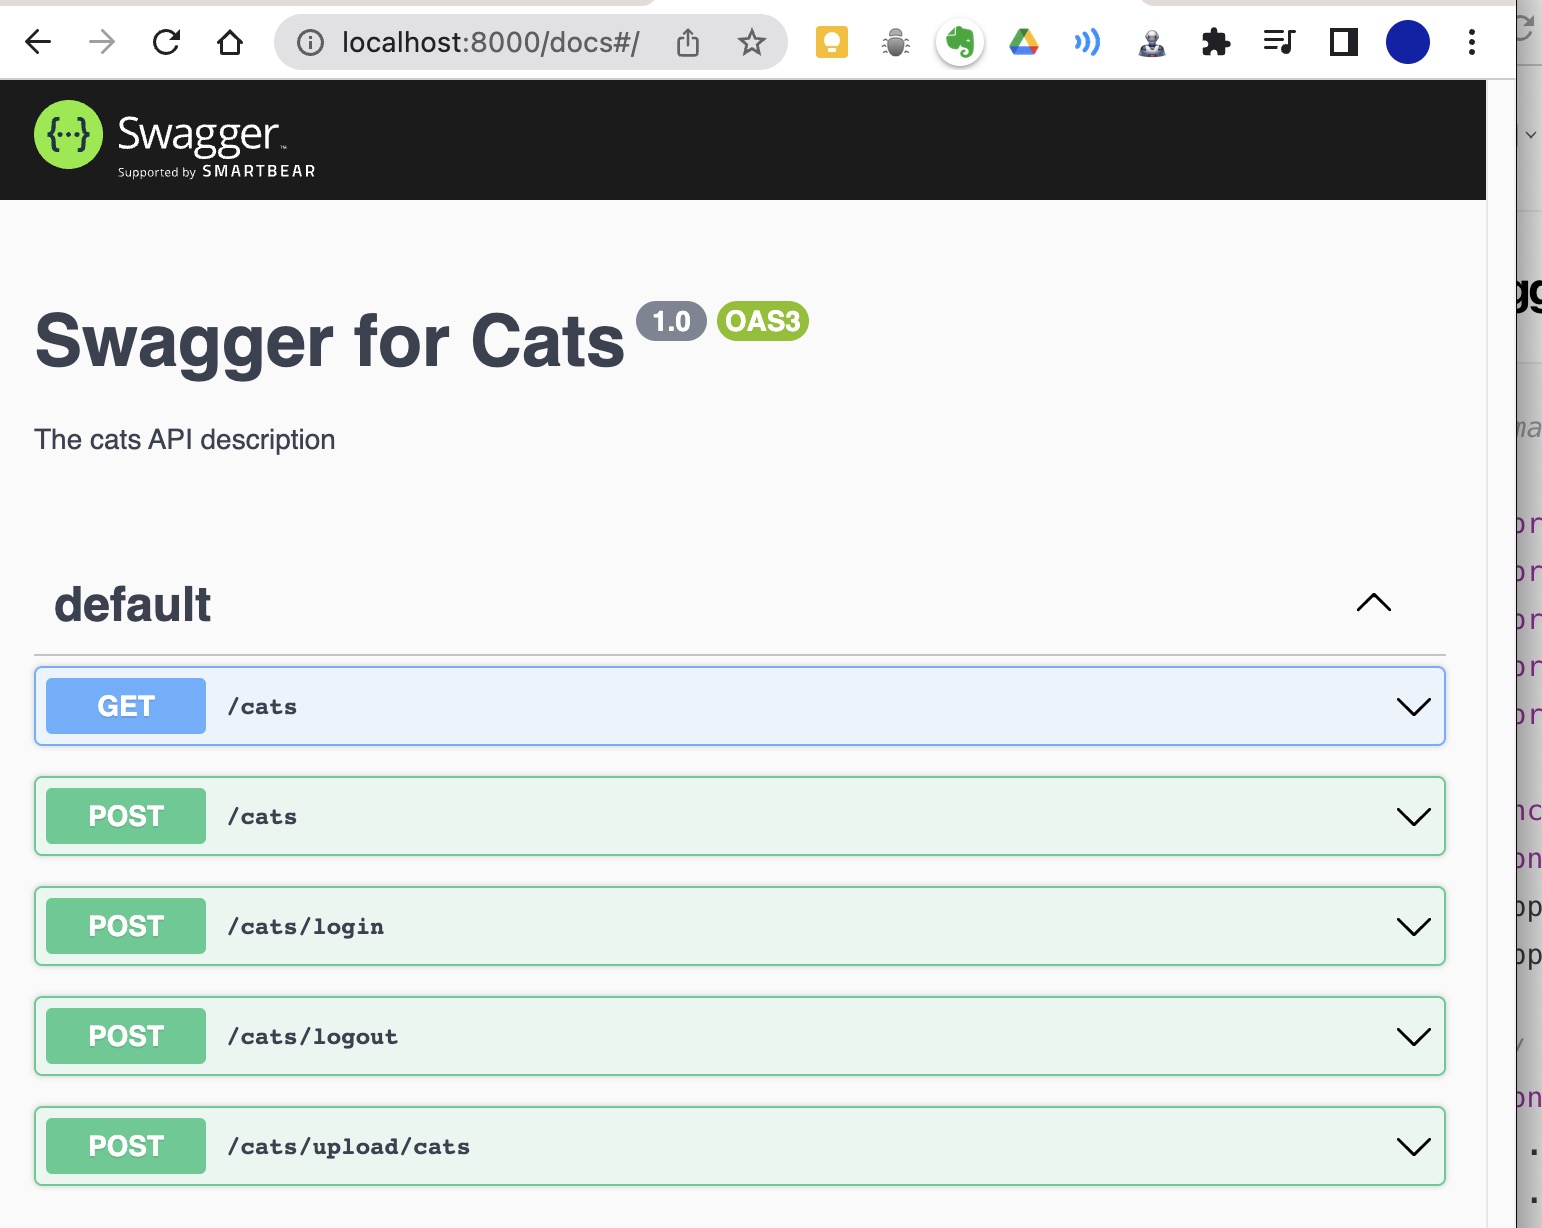
Task: Expand the POST /cats endpoint chevron
Action: (1413, 817)
